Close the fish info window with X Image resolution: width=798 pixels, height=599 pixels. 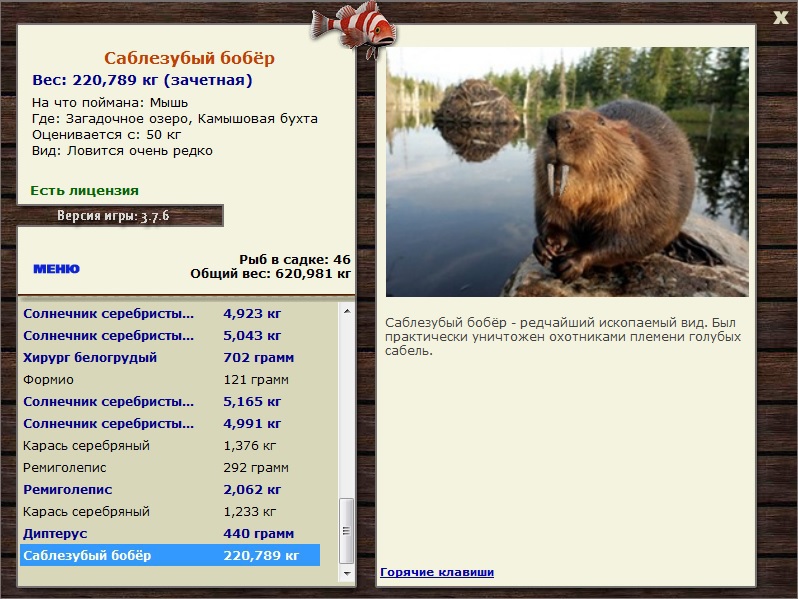(x=780, y=17)
